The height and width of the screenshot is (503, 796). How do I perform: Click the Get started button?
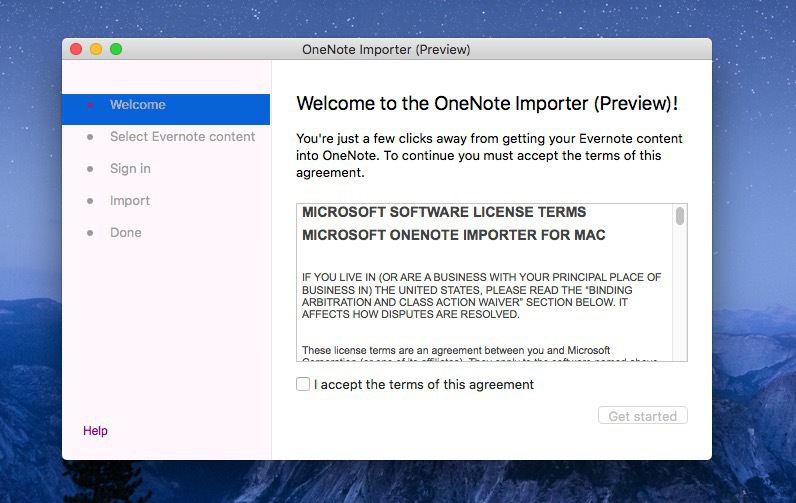click(x=643, y=416)
